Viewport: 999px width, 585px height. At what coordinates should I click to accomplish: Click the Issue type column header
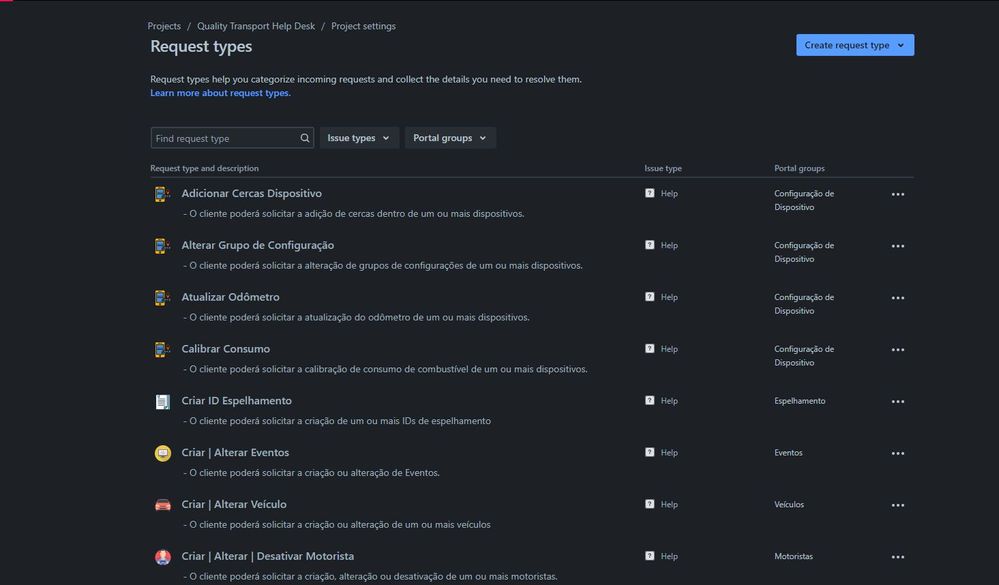663,168
